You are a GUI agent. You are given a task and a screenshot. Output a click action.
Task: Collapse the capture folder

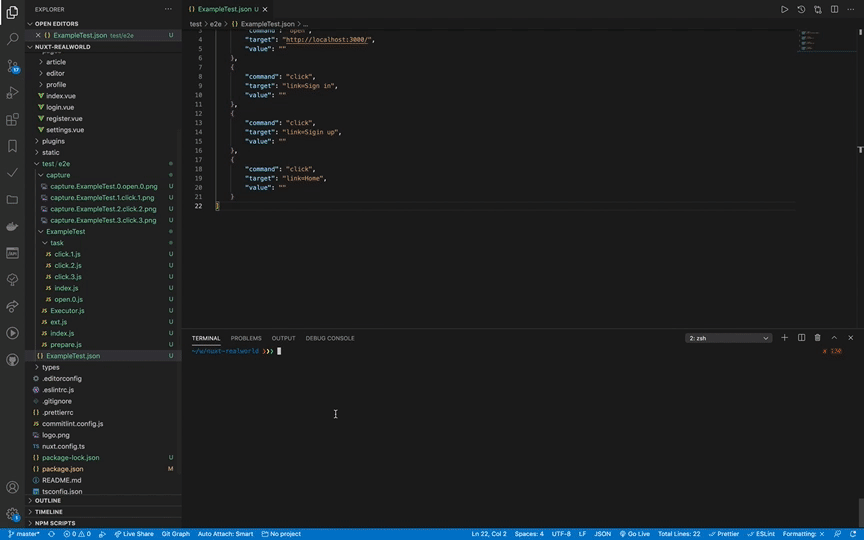coord(58,175)
